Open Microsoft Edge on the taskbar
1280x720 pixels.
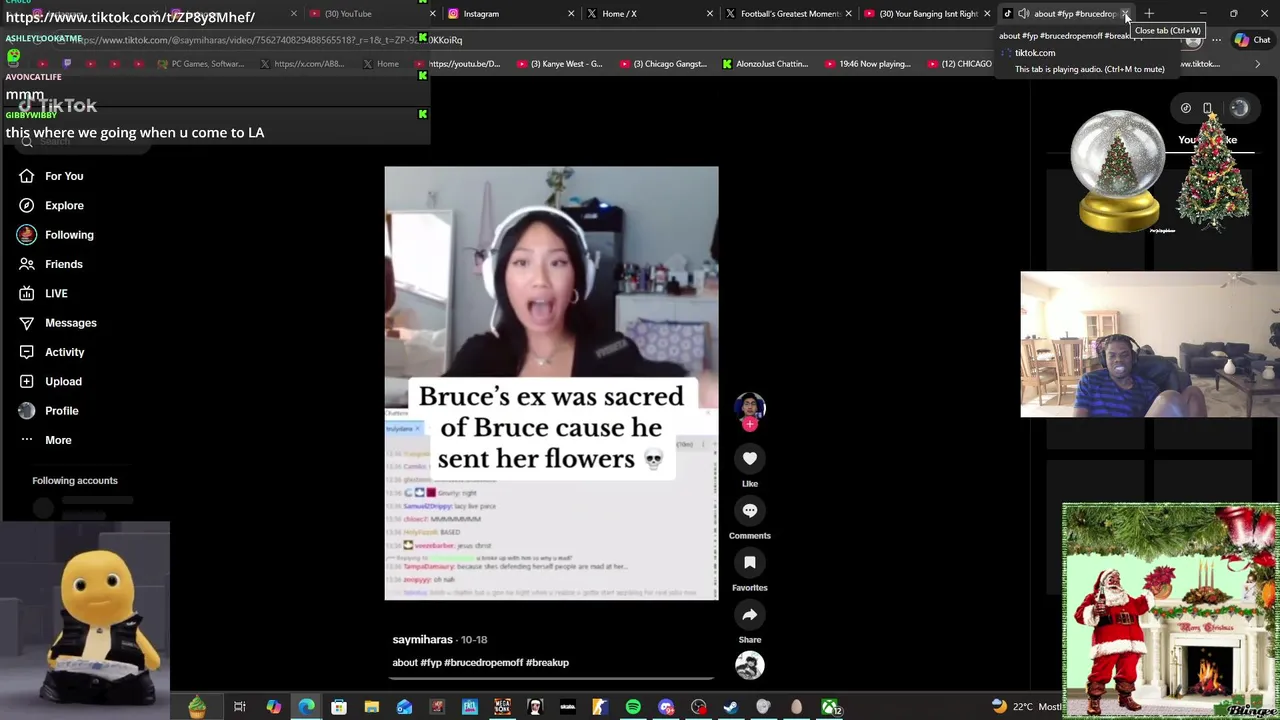(x=306, y=707)
